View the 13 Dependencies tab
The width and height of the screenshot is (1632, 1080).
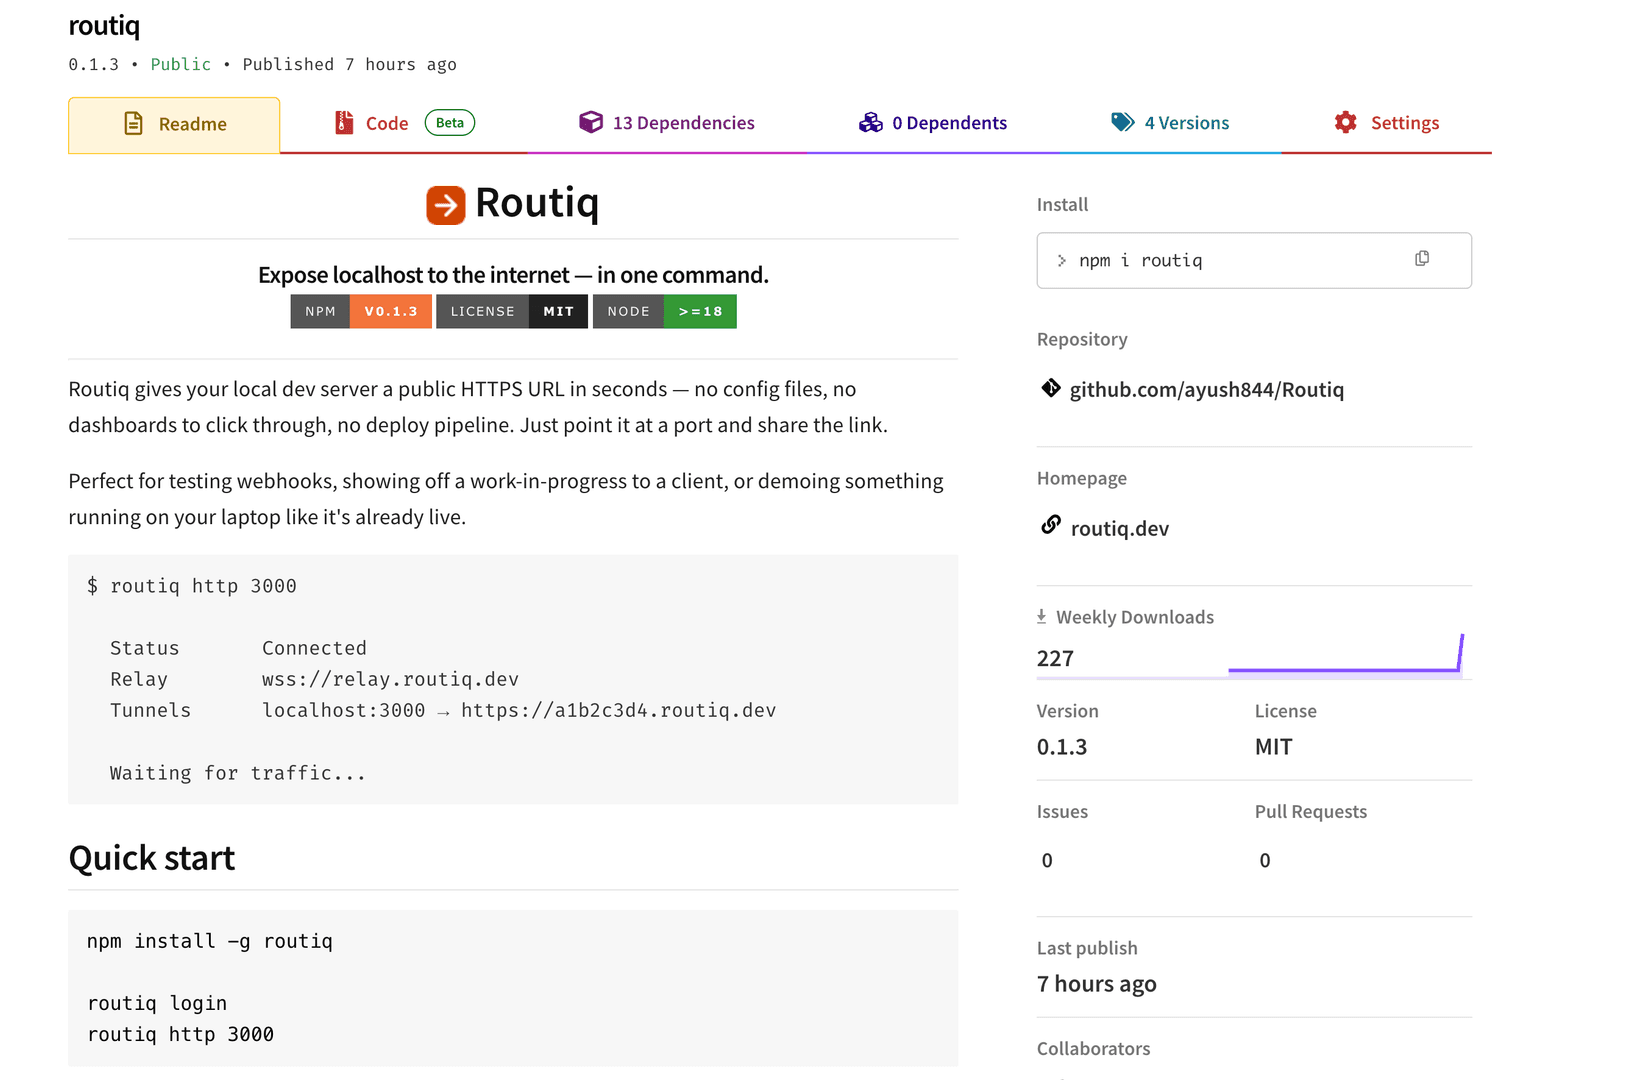pos(667,123)
